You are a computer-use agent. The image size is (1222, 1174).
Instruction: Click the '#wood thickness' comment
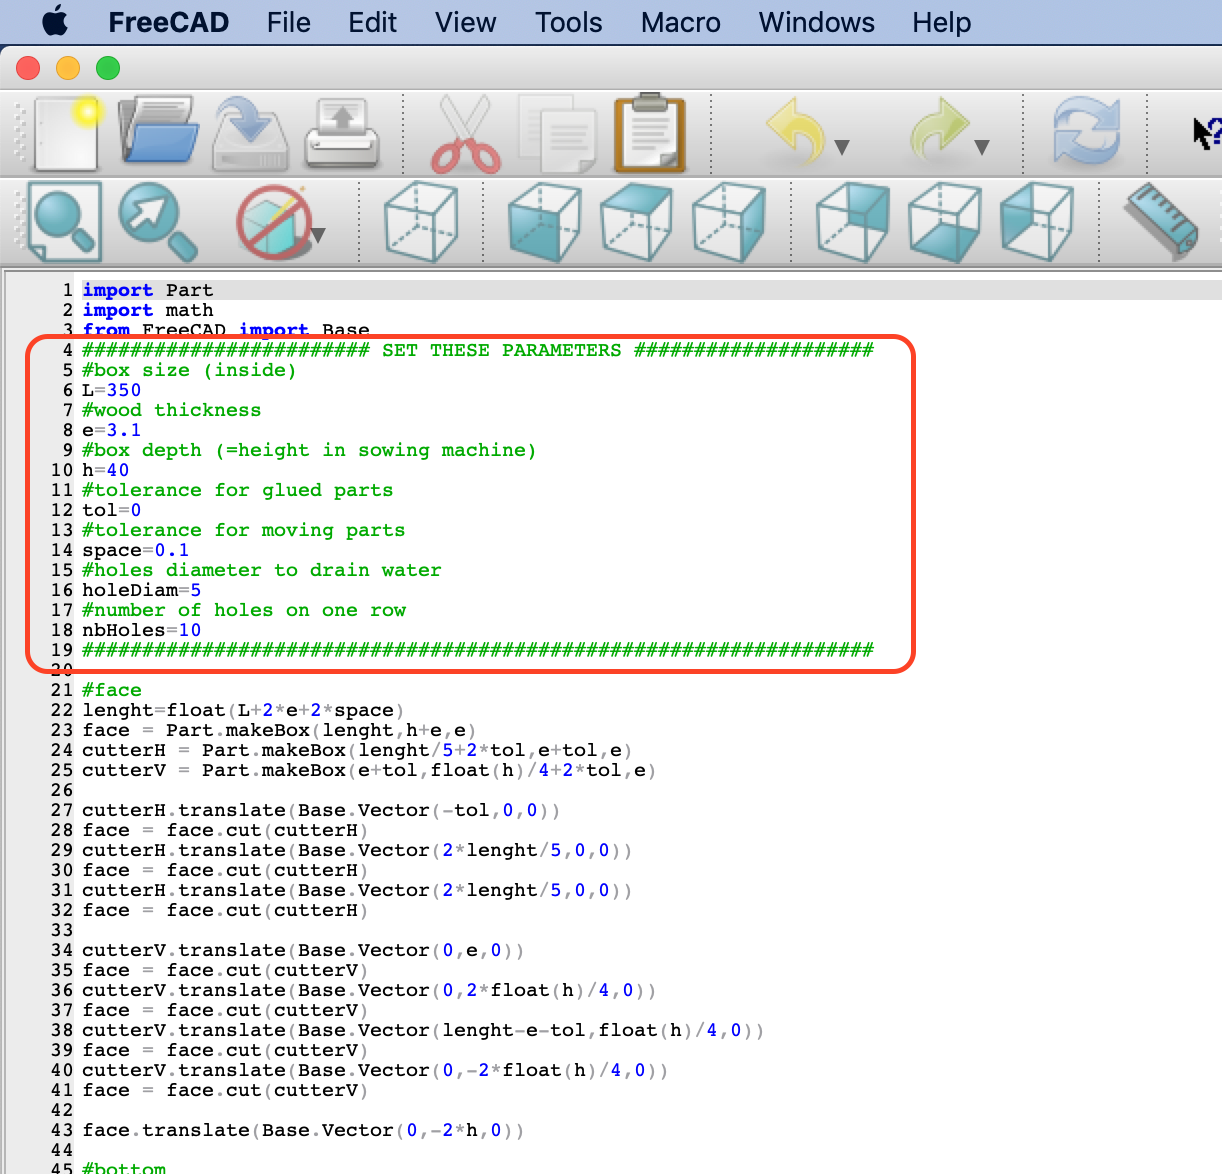click(172, 410)
